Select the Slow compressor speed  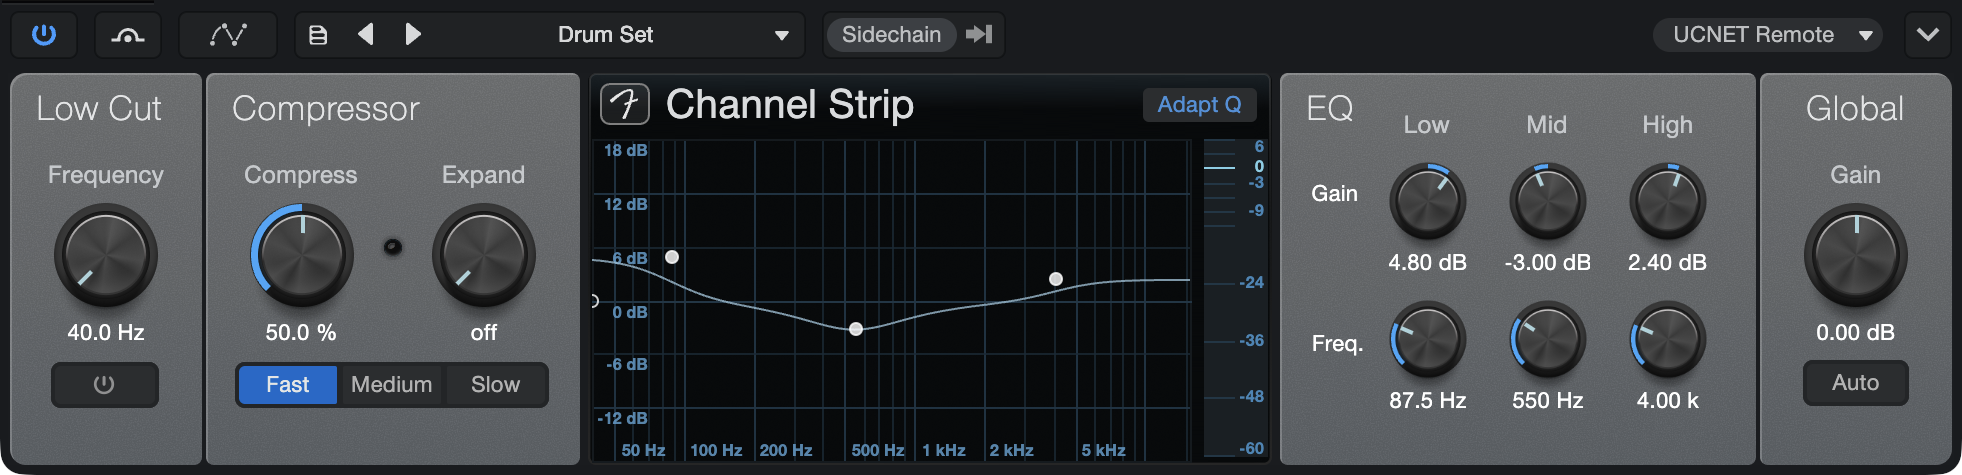[496, 385]
